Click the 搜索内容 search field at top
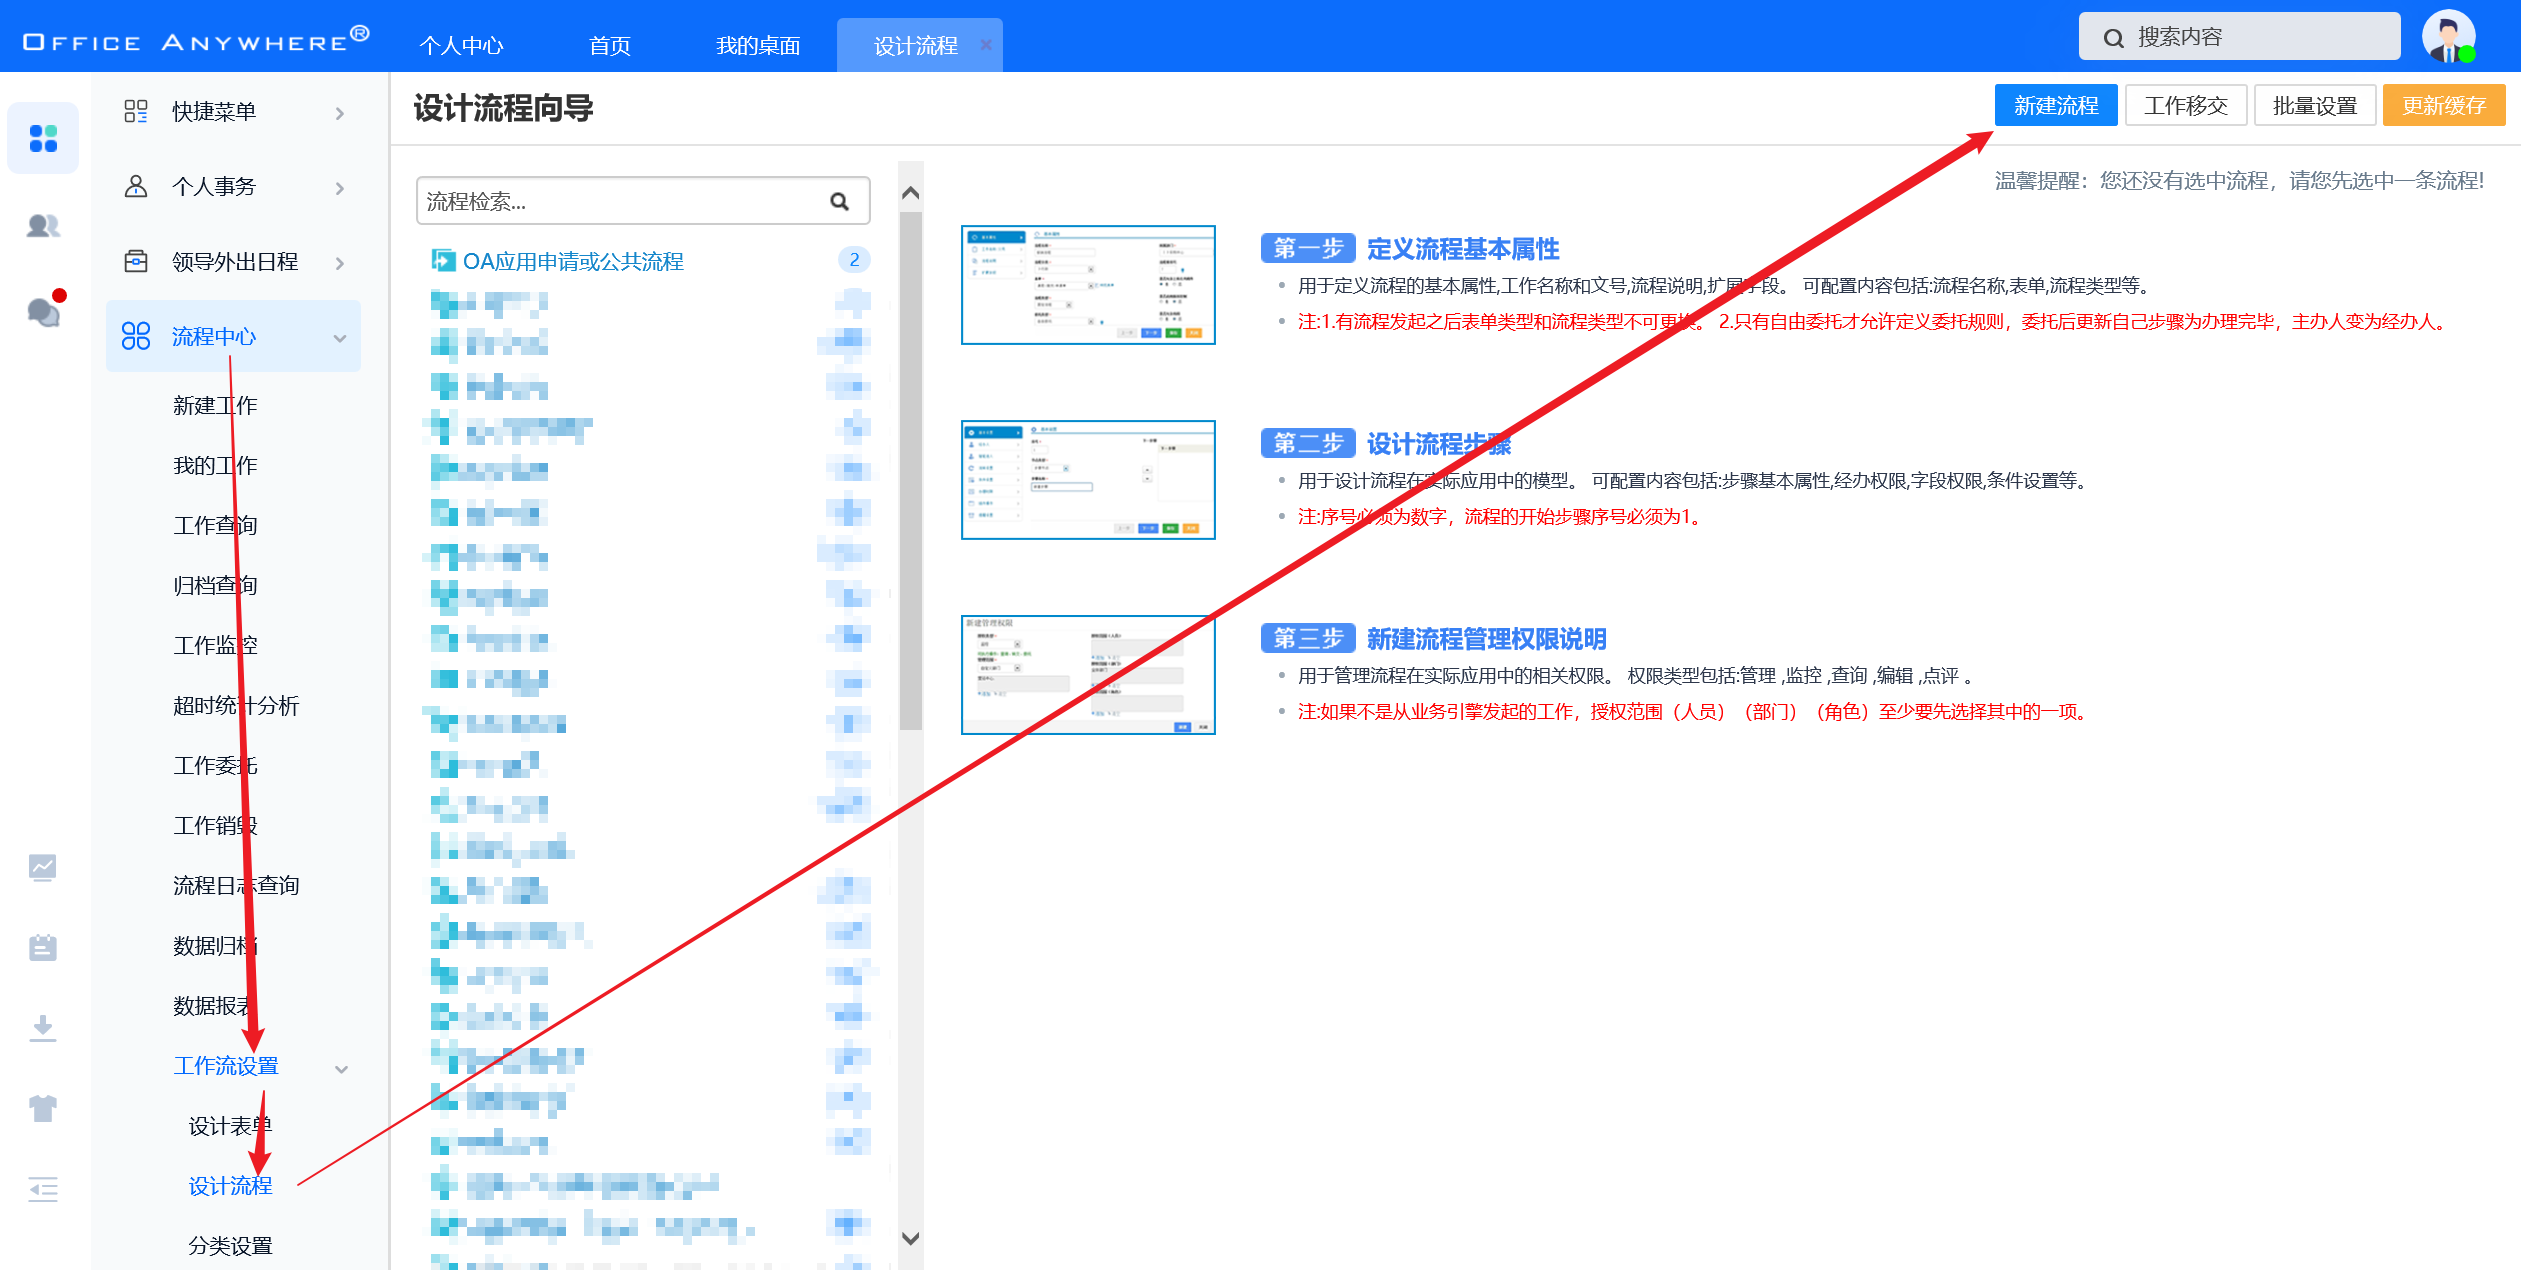 tap(2239, 37)
